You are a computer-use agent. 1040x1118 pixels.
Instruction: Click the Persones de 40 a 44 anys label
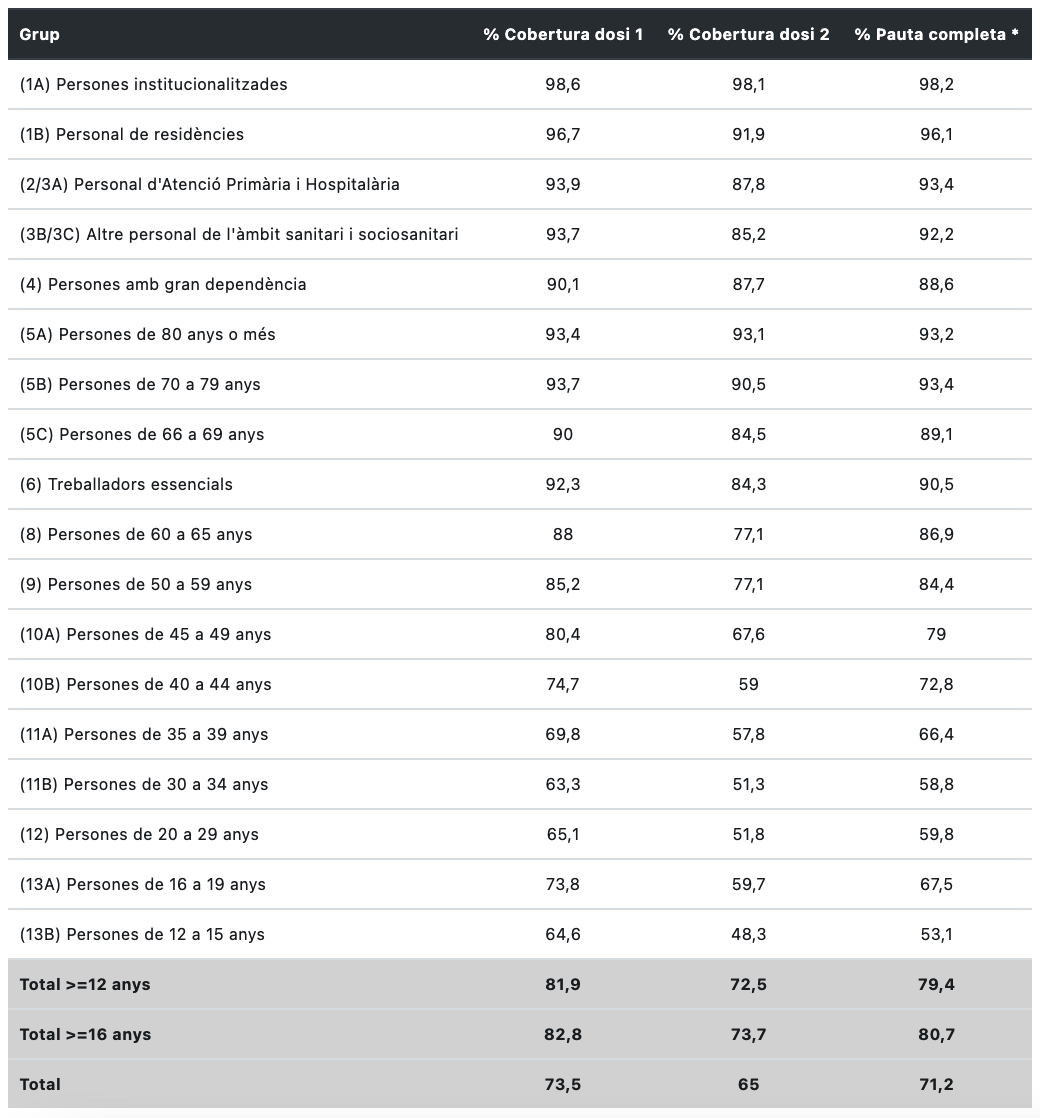click(x=146, y=685)
